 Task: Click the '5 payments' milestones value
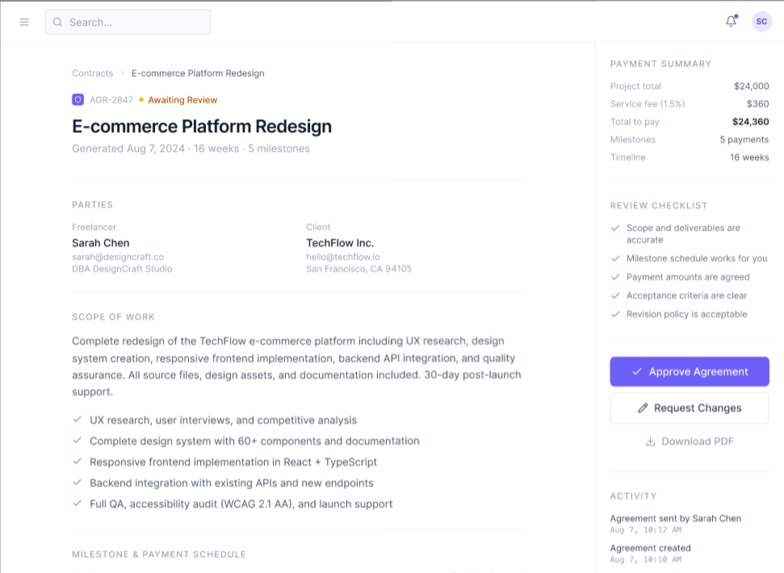[744, 140]
